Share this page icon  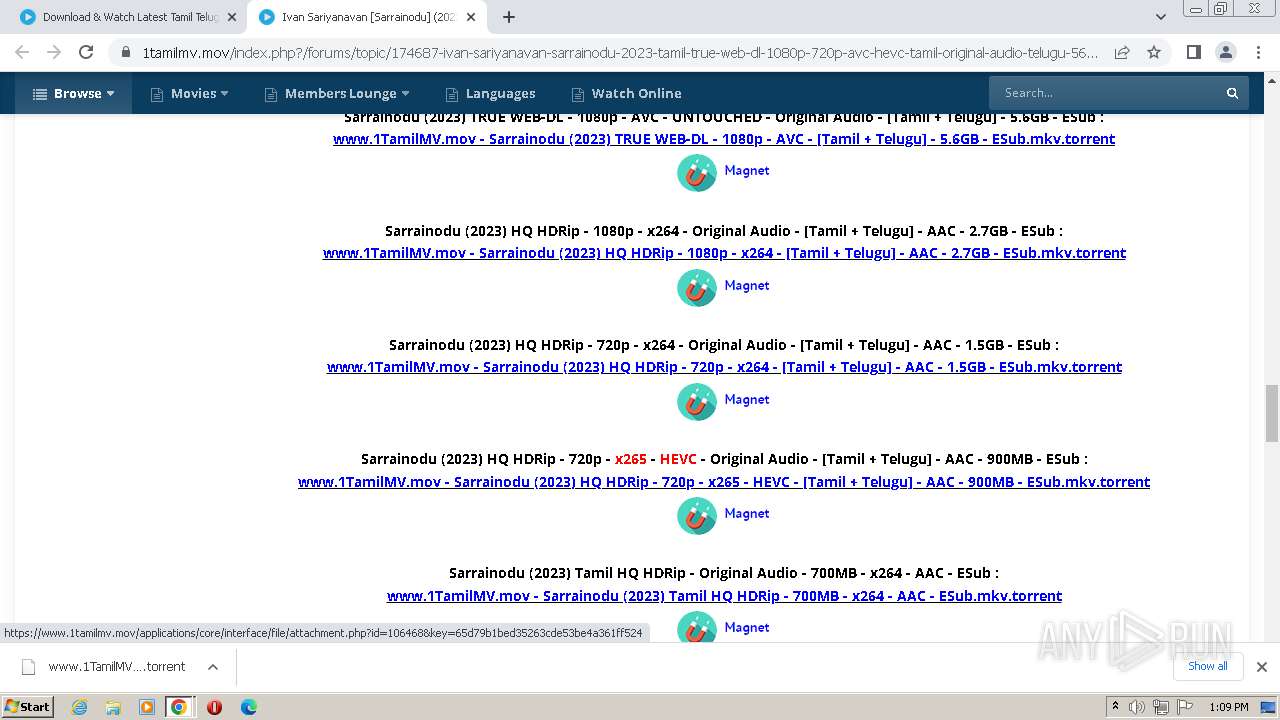tap(1122, 52)
